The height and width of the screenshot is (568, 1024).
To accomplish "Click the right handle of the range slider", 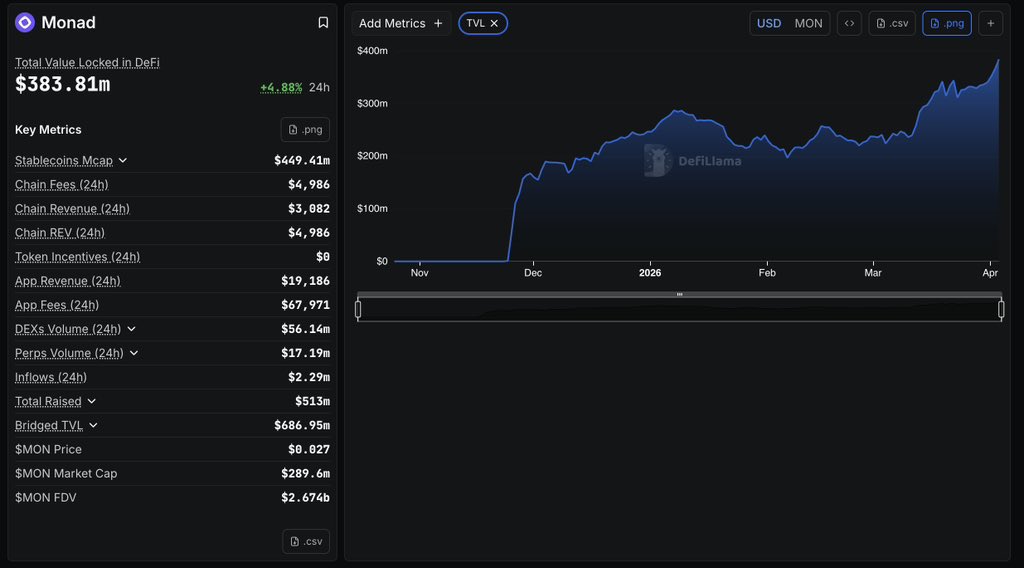I will 1001,309.
